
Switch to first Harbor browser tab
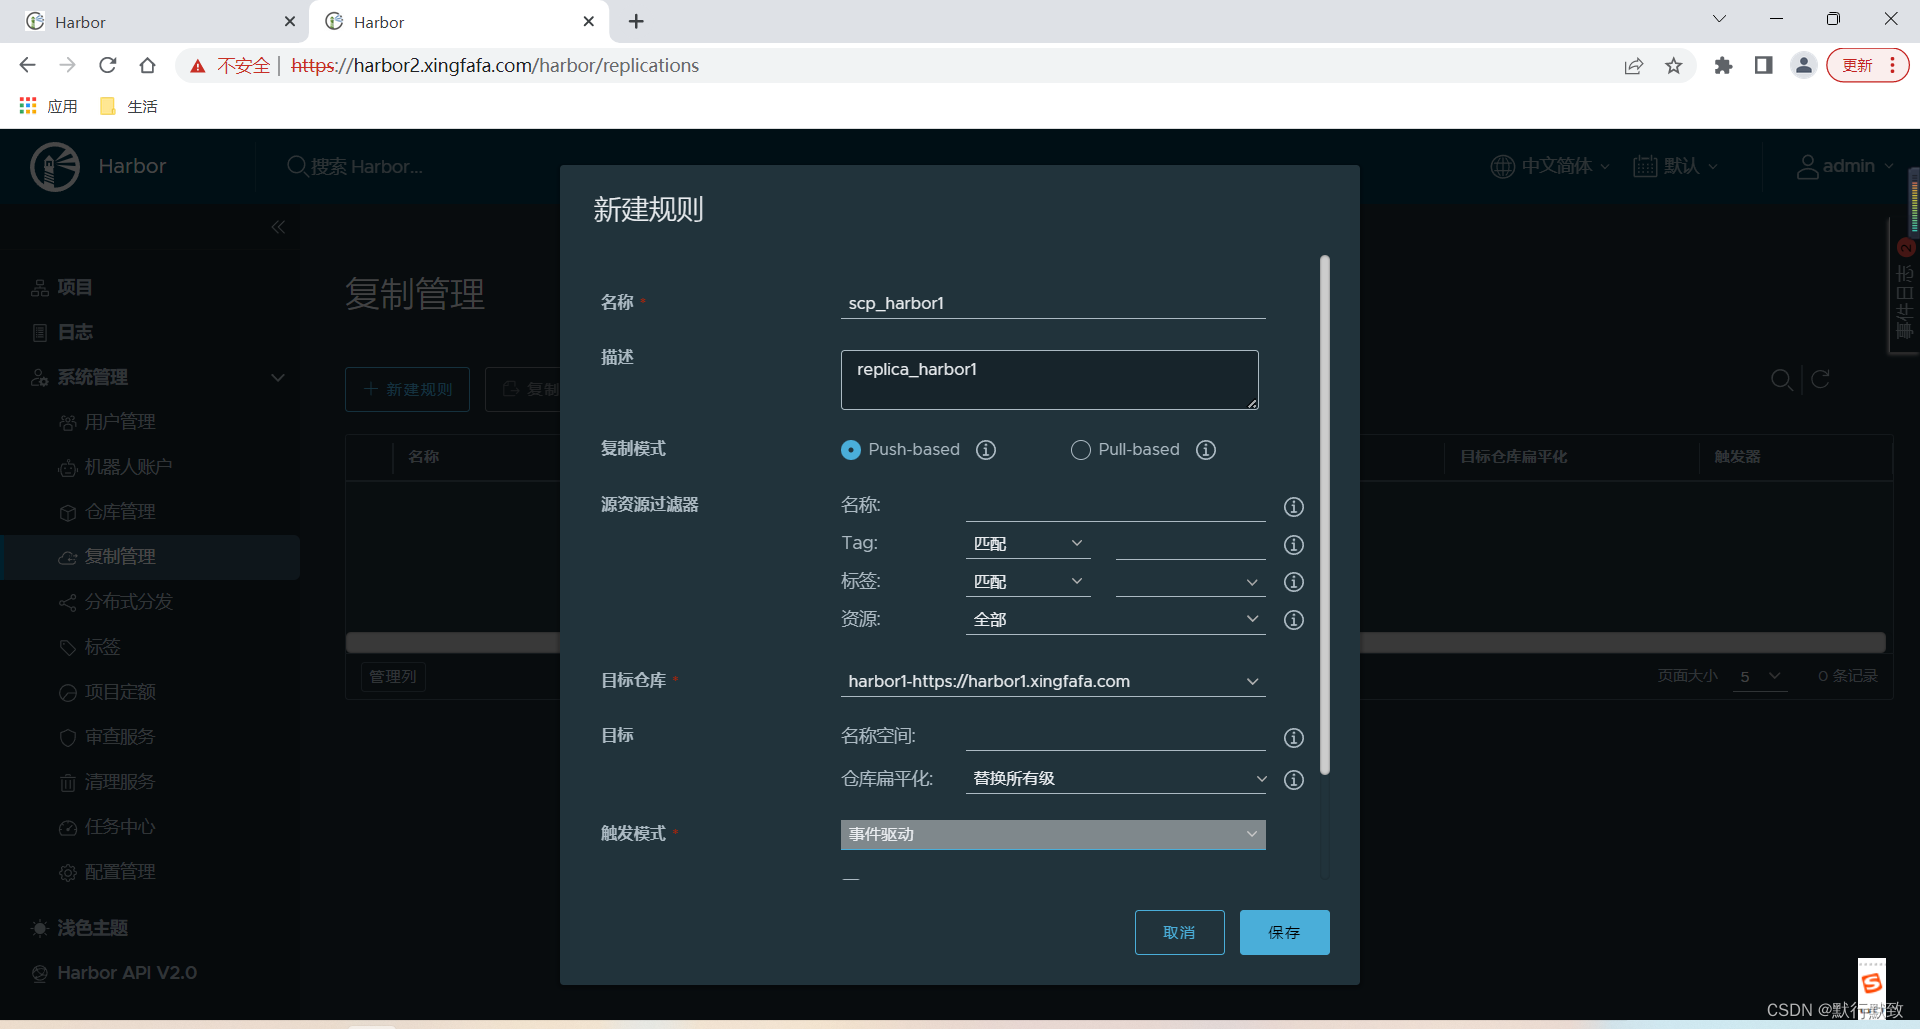[x=155, y=22]
